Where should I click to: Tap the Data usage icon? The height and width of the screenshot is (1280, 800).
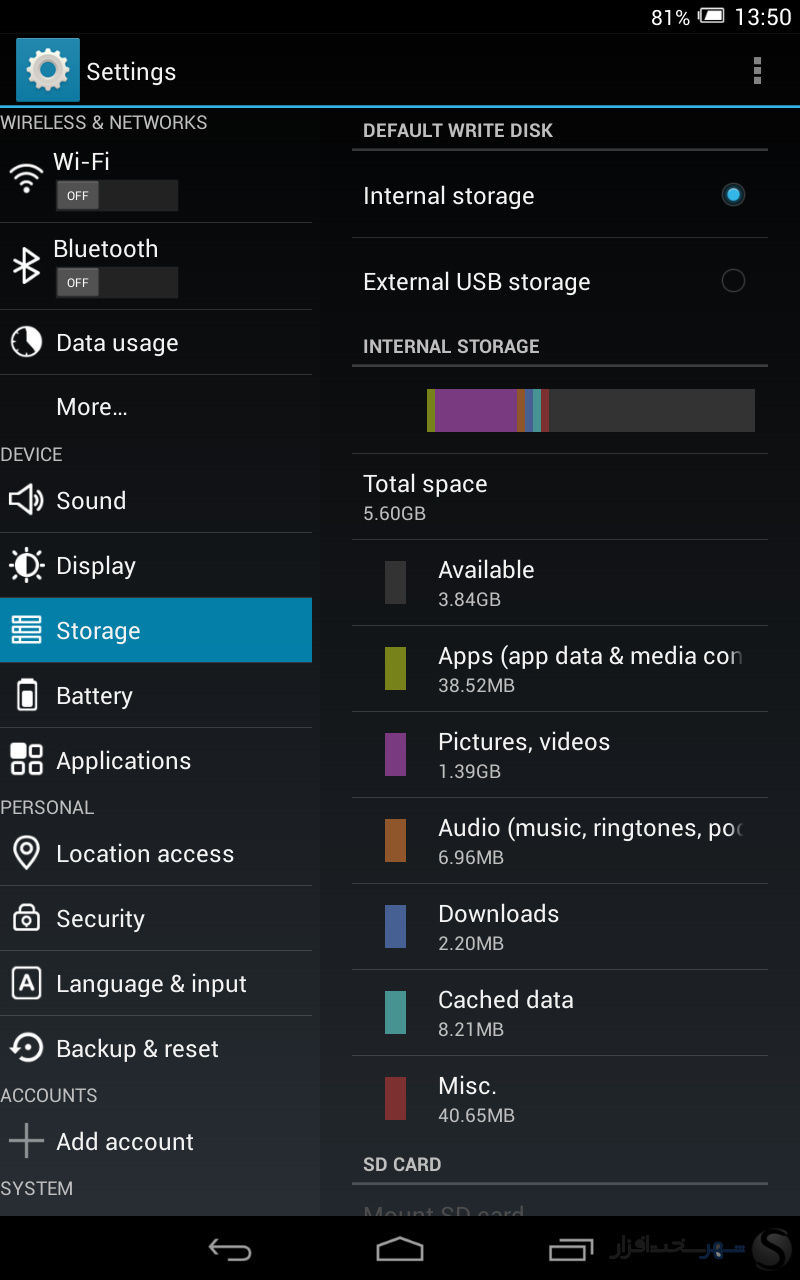[26, 342]
